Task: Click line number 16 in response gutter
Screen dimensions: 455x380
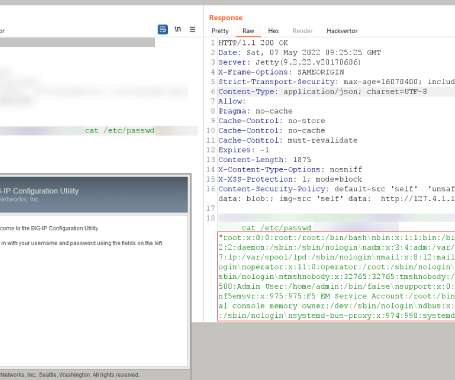Action: (x=211, y=189)
